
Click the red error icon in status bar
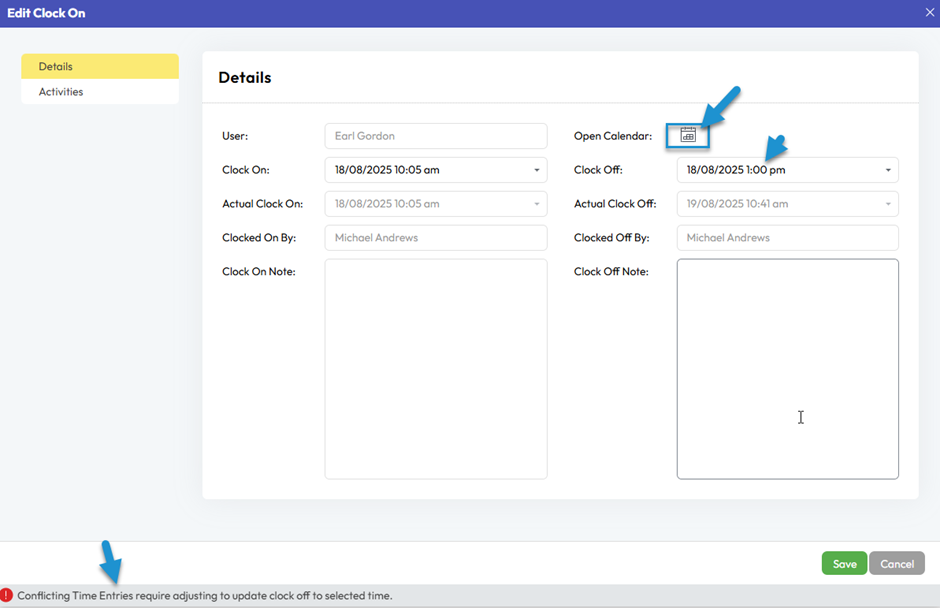coord(7,595)
